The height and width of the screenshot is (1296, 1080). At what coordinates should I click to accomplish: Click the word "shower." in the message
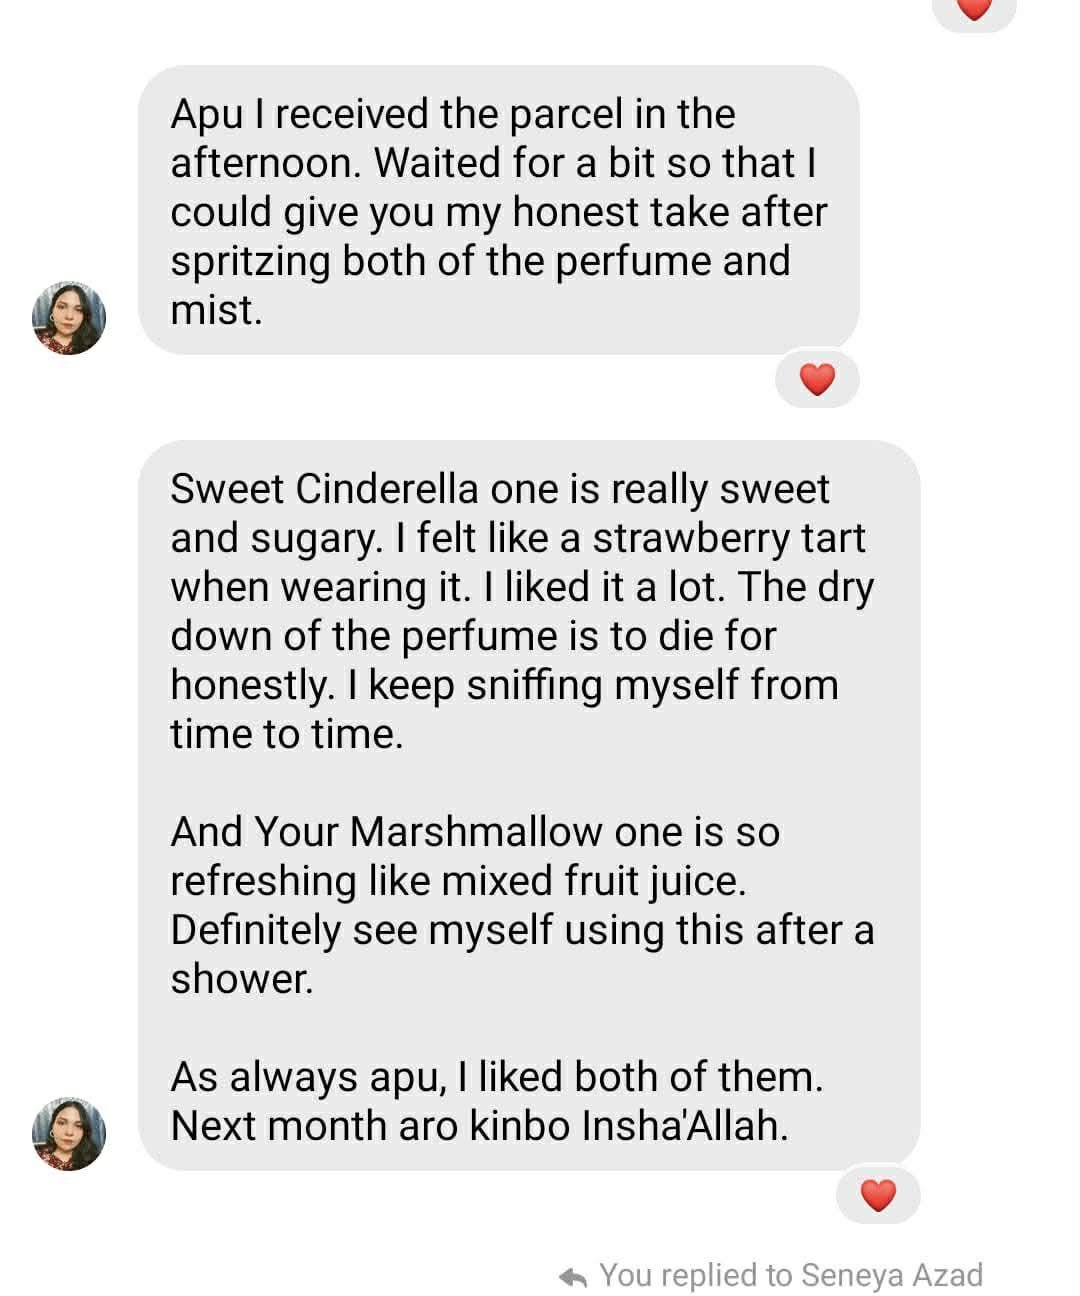point(242,979)
